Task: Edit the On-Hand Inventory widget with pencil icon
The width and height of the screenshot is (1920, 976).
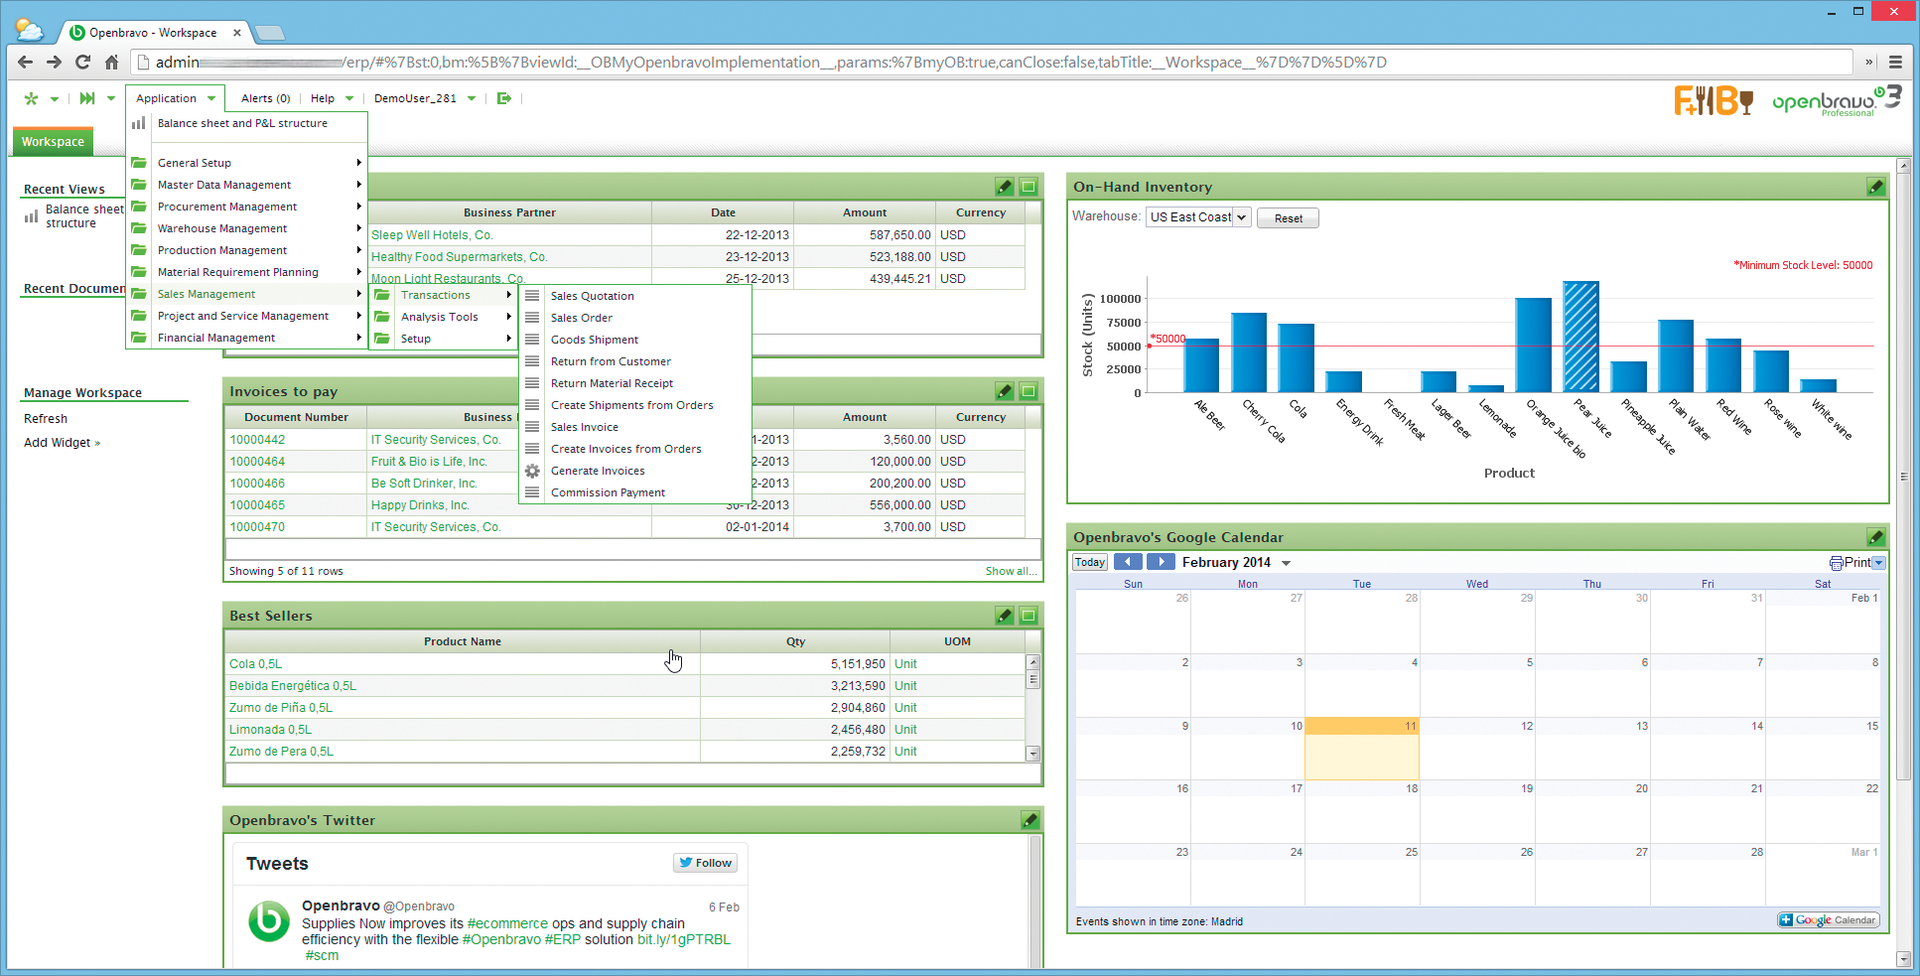Action: [x=1875, y=186]
